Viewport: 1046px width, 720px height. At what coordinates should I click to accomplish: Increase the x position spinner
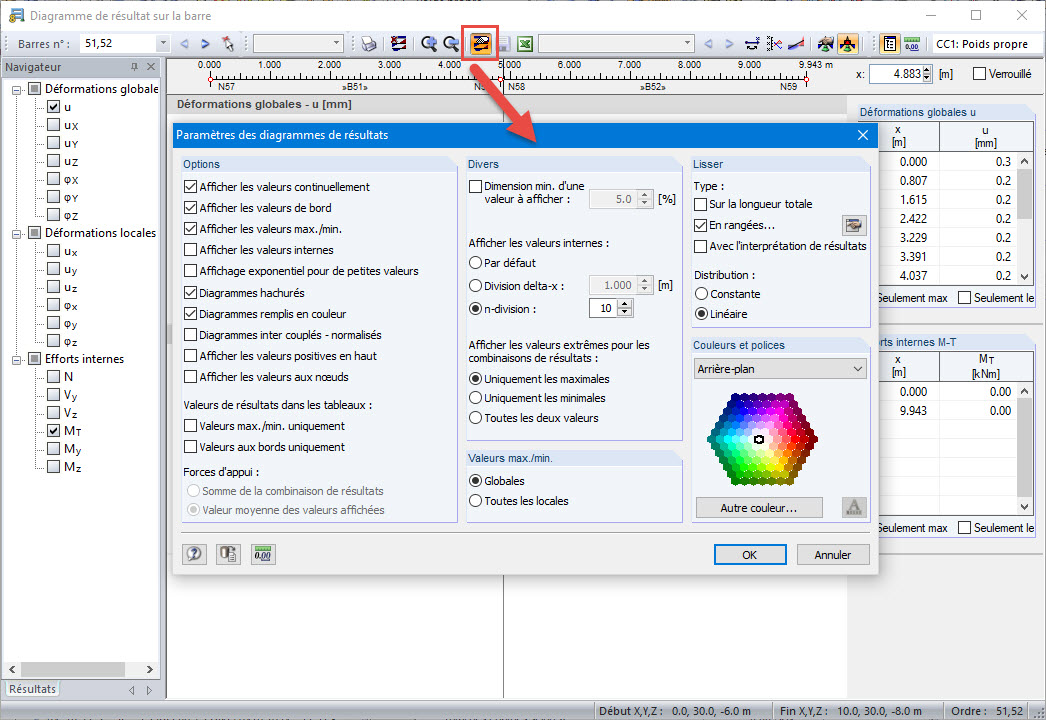(x=927, y=70)
